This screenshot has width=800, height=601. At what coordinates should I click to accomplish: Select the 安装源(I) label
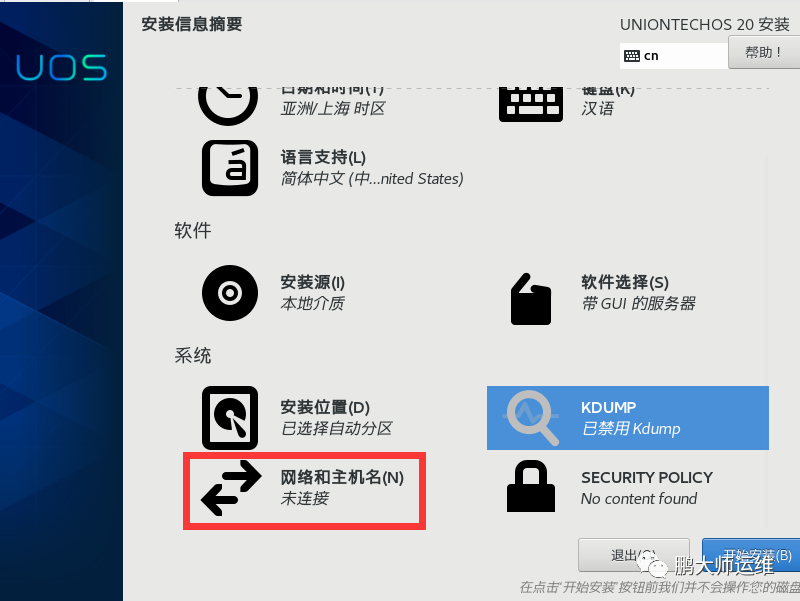click(x=313, y=282)
